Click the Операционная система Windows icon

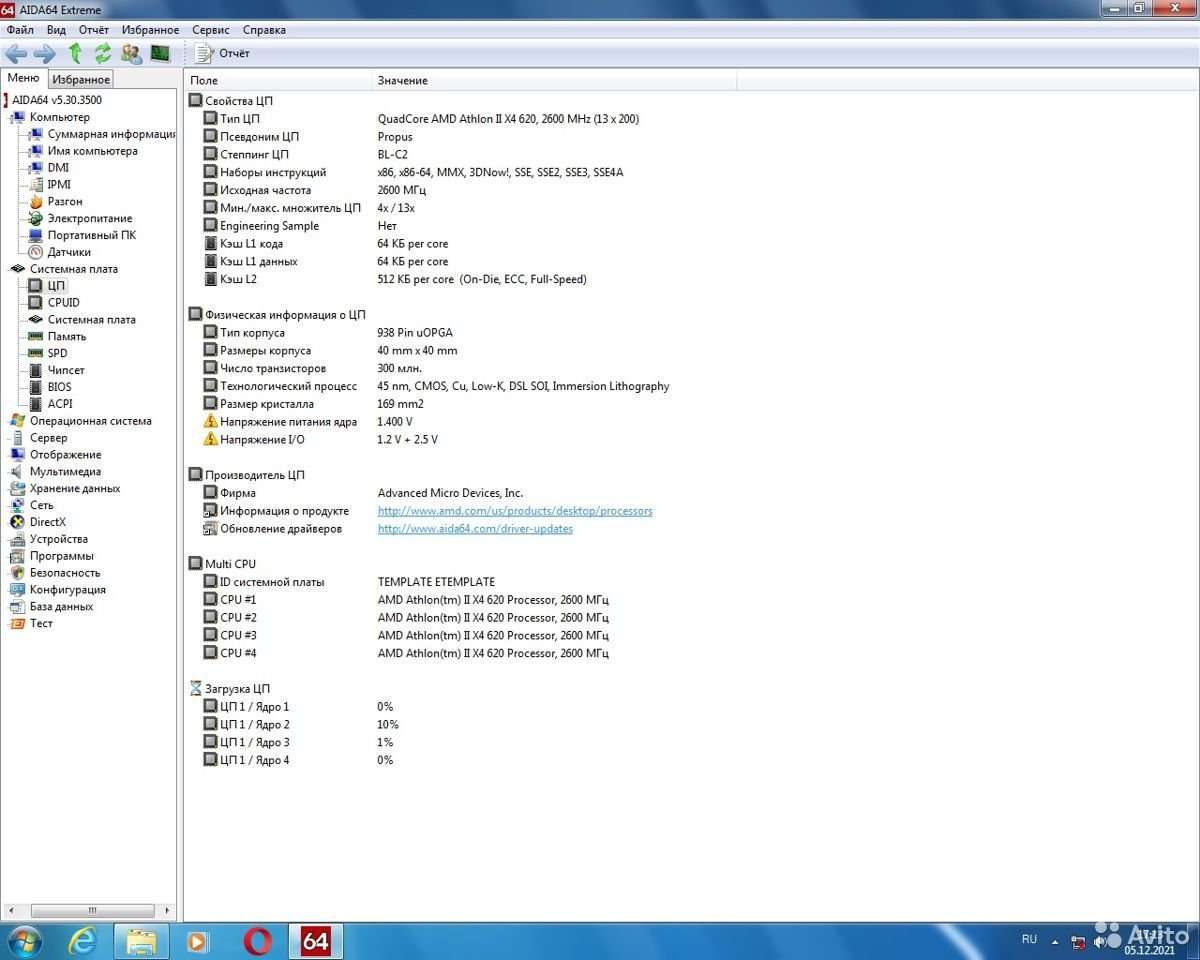[18, 421]
